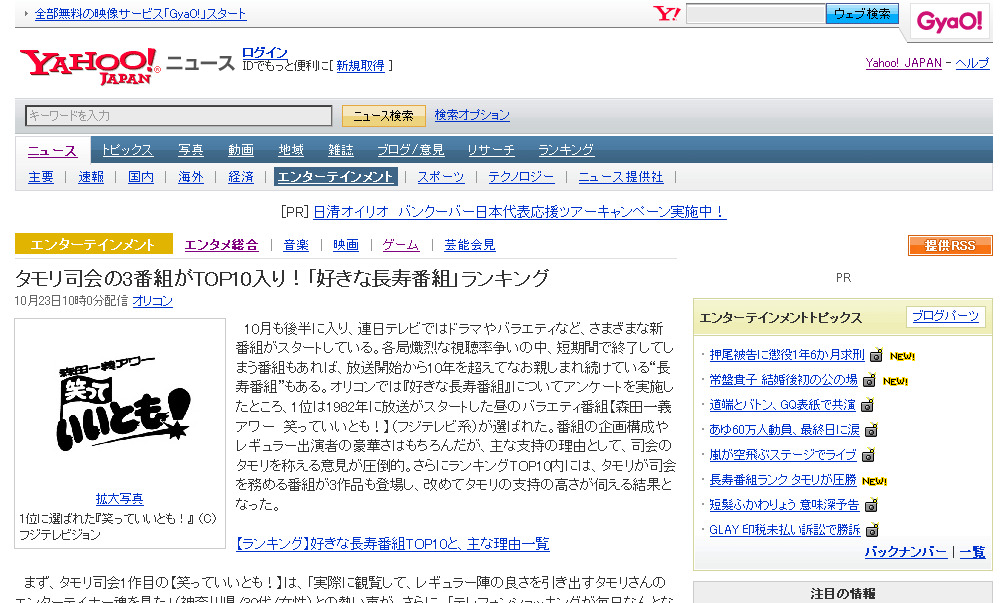Open the 映画 subcategory
The width and height of the screenshot is (1008, 603).
tap(346, 245)
